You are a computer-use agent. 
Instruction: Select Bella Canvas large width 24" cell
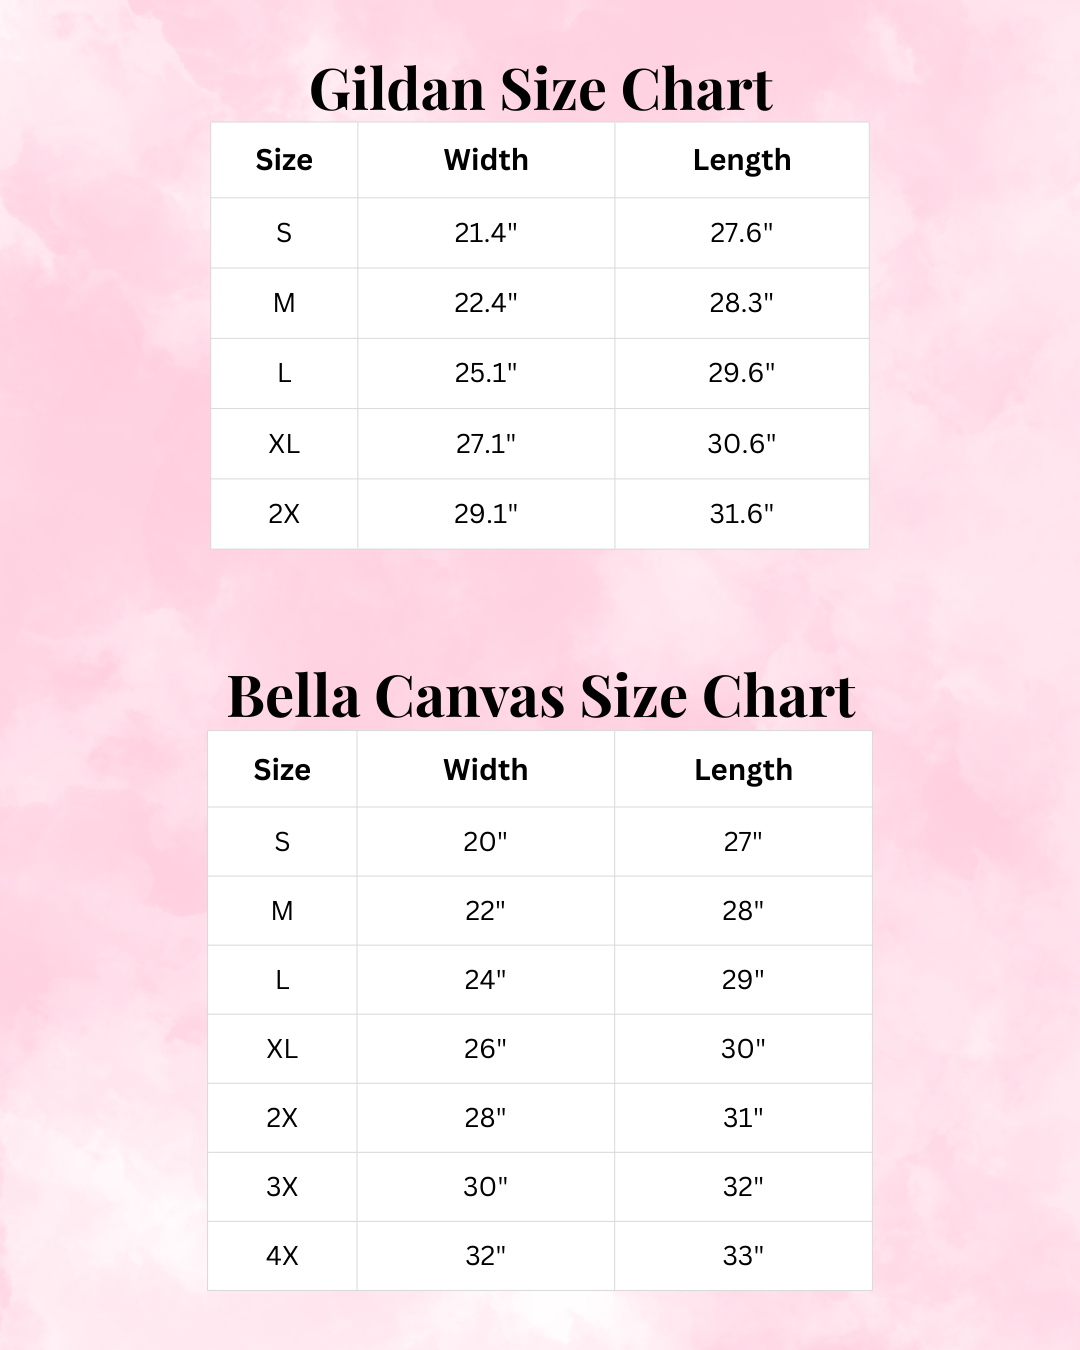click(486, 980)
